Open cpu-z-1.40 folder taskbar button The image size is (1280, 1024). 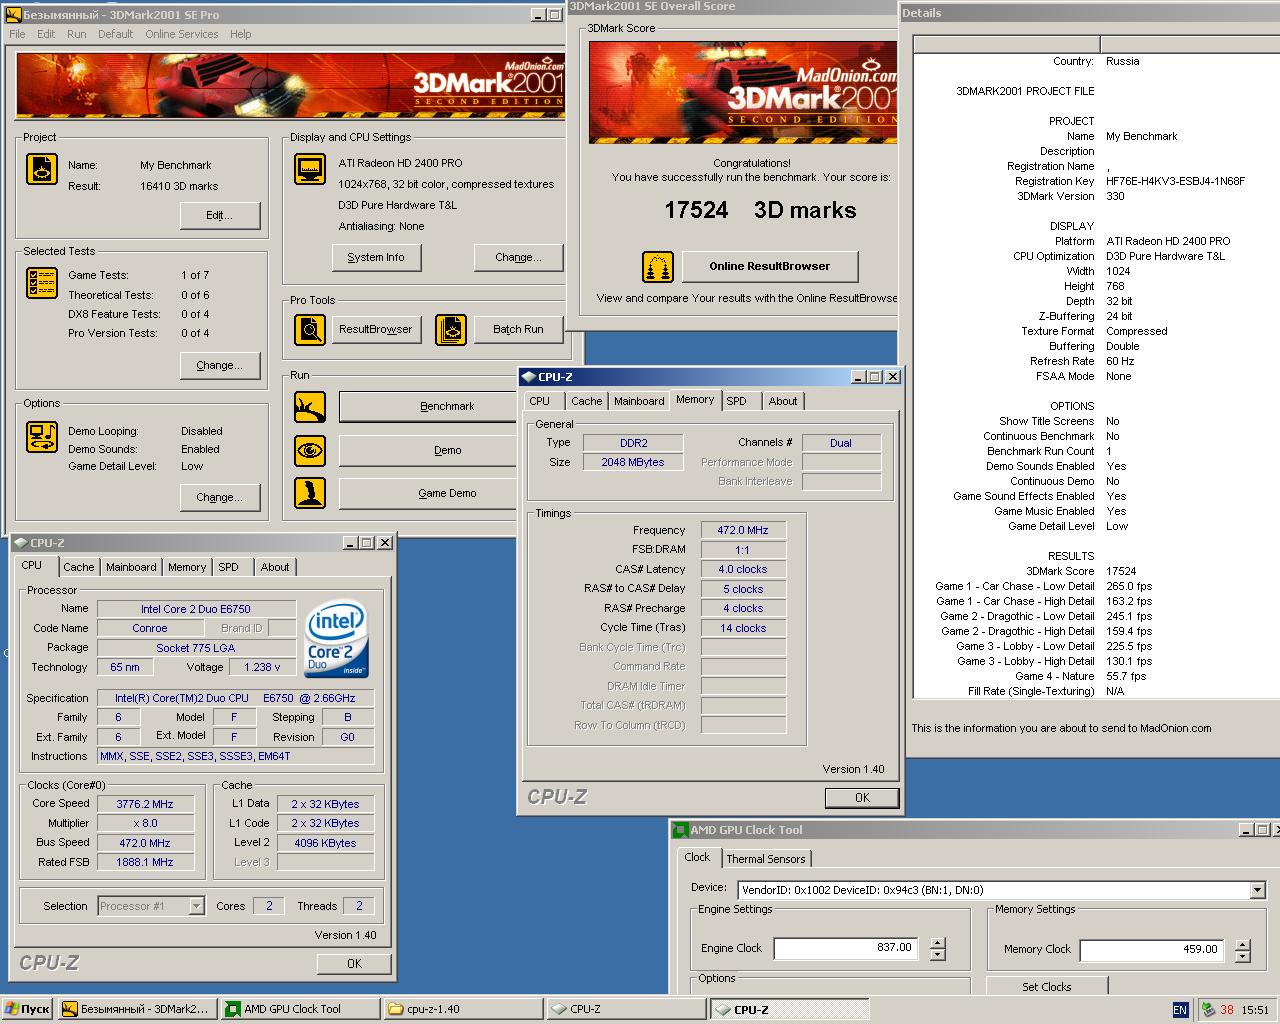[x=464, y=1009]
